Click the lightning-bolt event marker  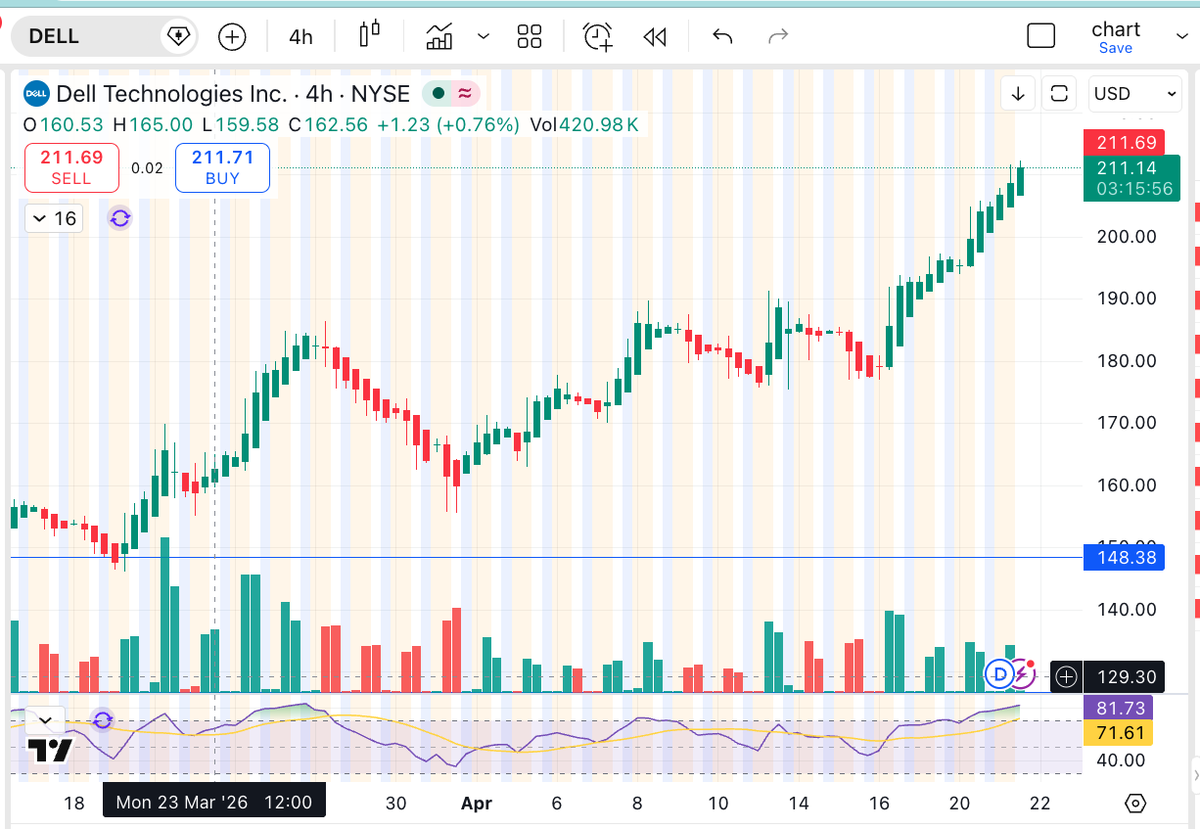(x=1022, y=673)
